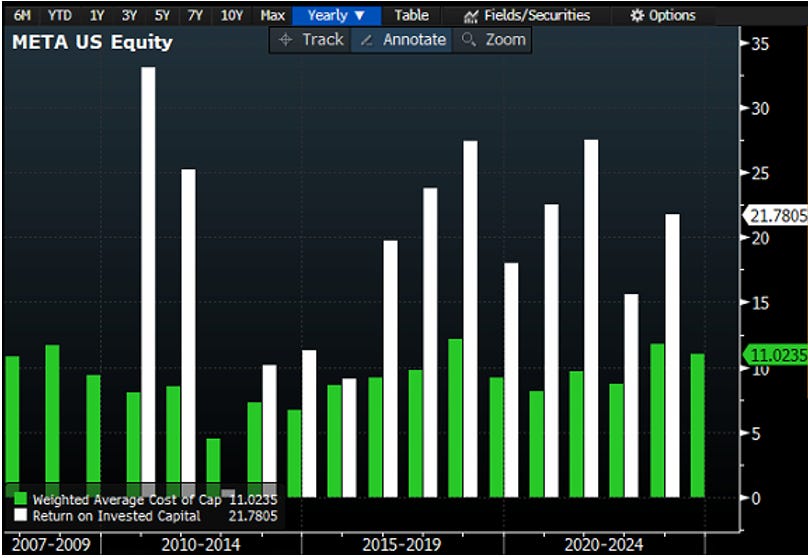Open chart Options
The width and height of the screenshot is (808, 558).
663,15
